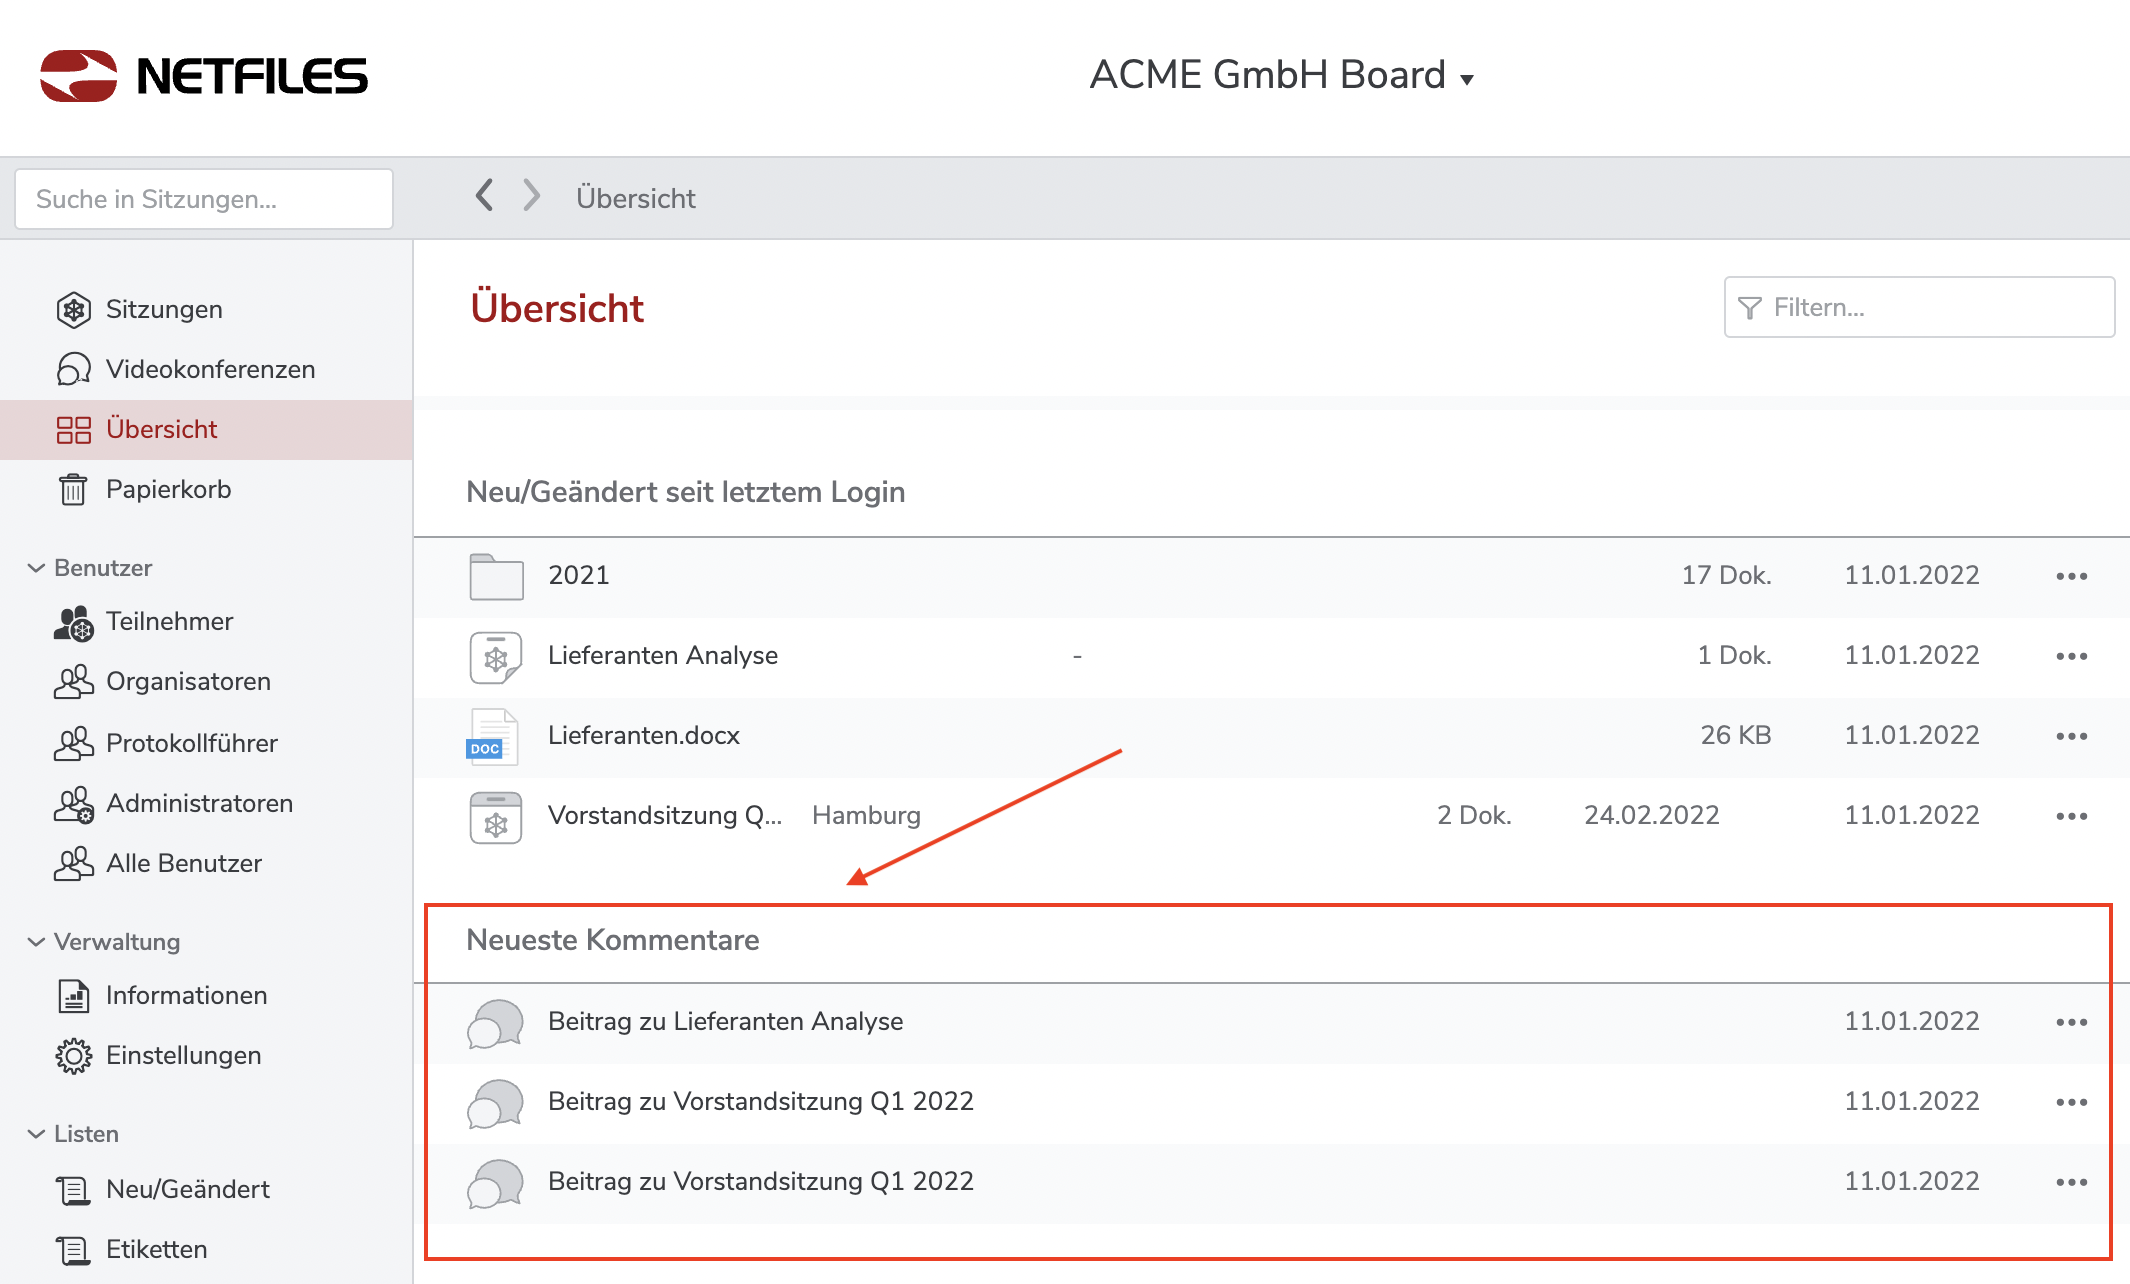This screenshot has width=2130, height=1284.
Task: Open the Lieferanten.docx file link
Action: coord(644,736)
